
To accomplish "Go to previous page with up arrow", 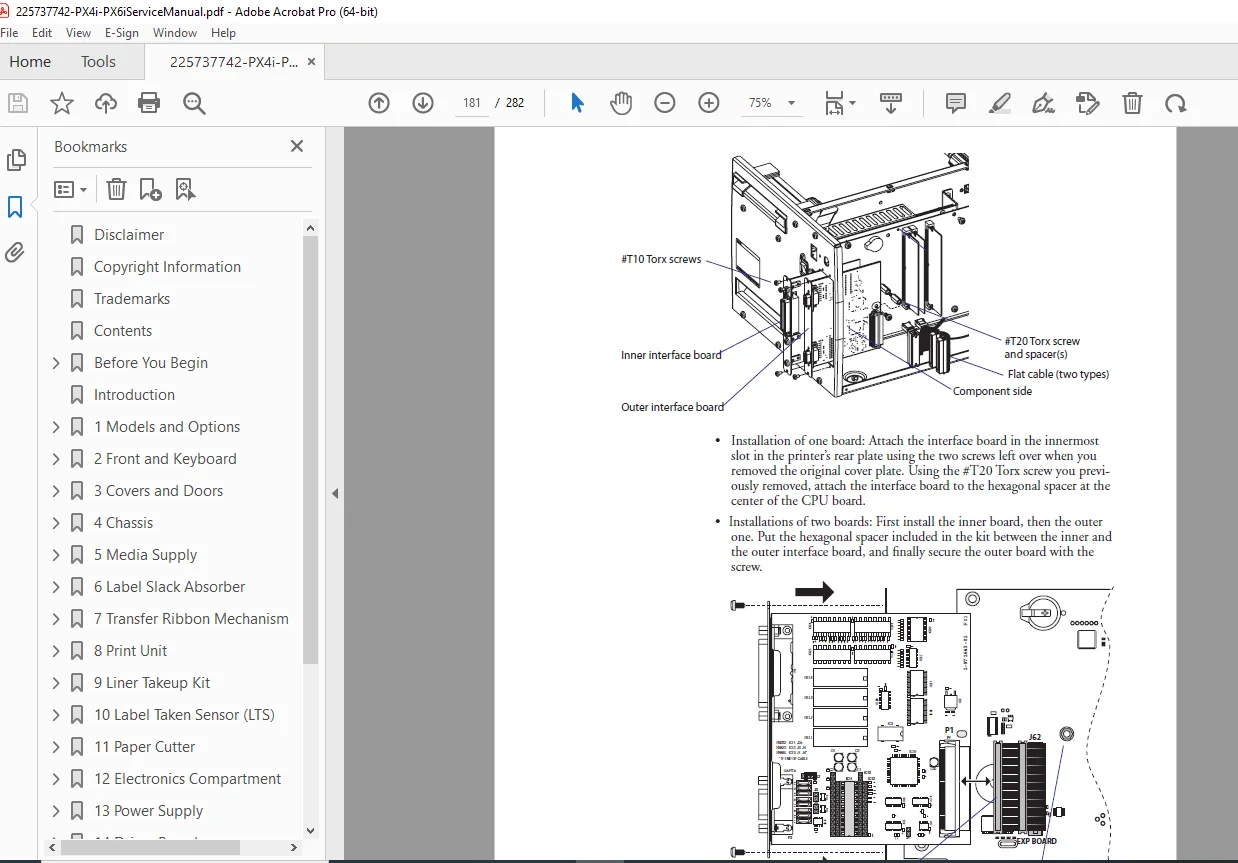I will coord(379,103).
